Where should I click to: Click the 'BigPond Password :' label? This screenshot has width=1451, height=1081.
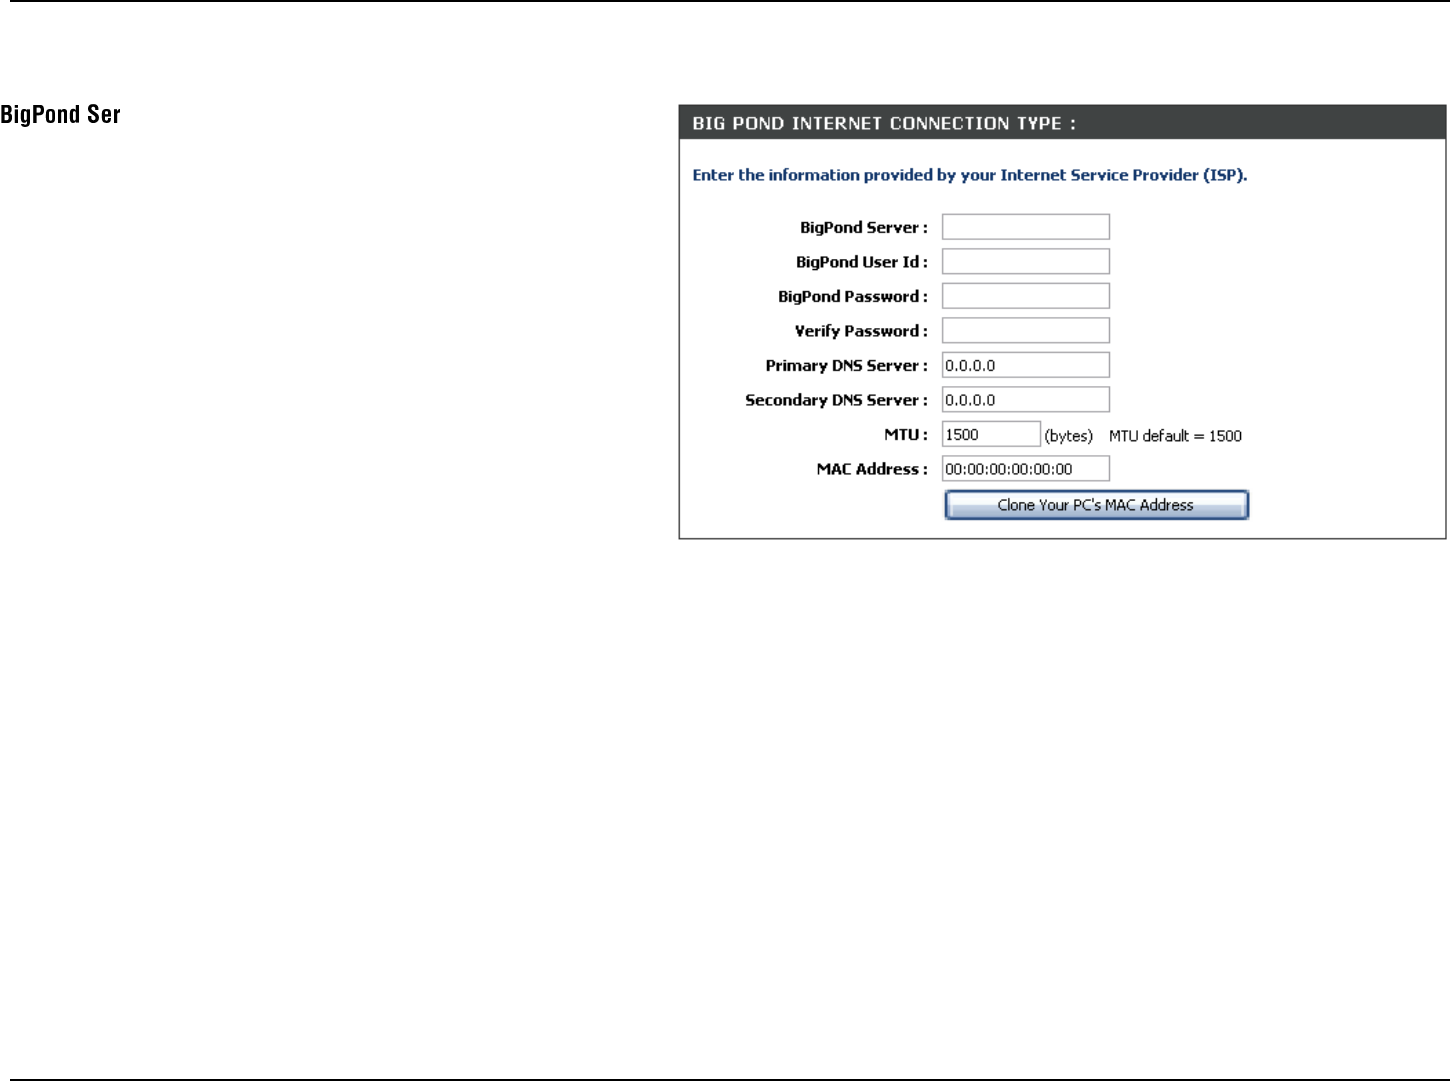[x=853, y=297]
